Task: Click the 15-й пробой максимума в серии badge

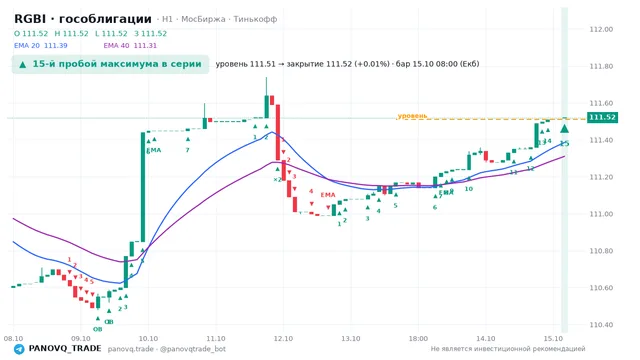Action: (110, 64)
